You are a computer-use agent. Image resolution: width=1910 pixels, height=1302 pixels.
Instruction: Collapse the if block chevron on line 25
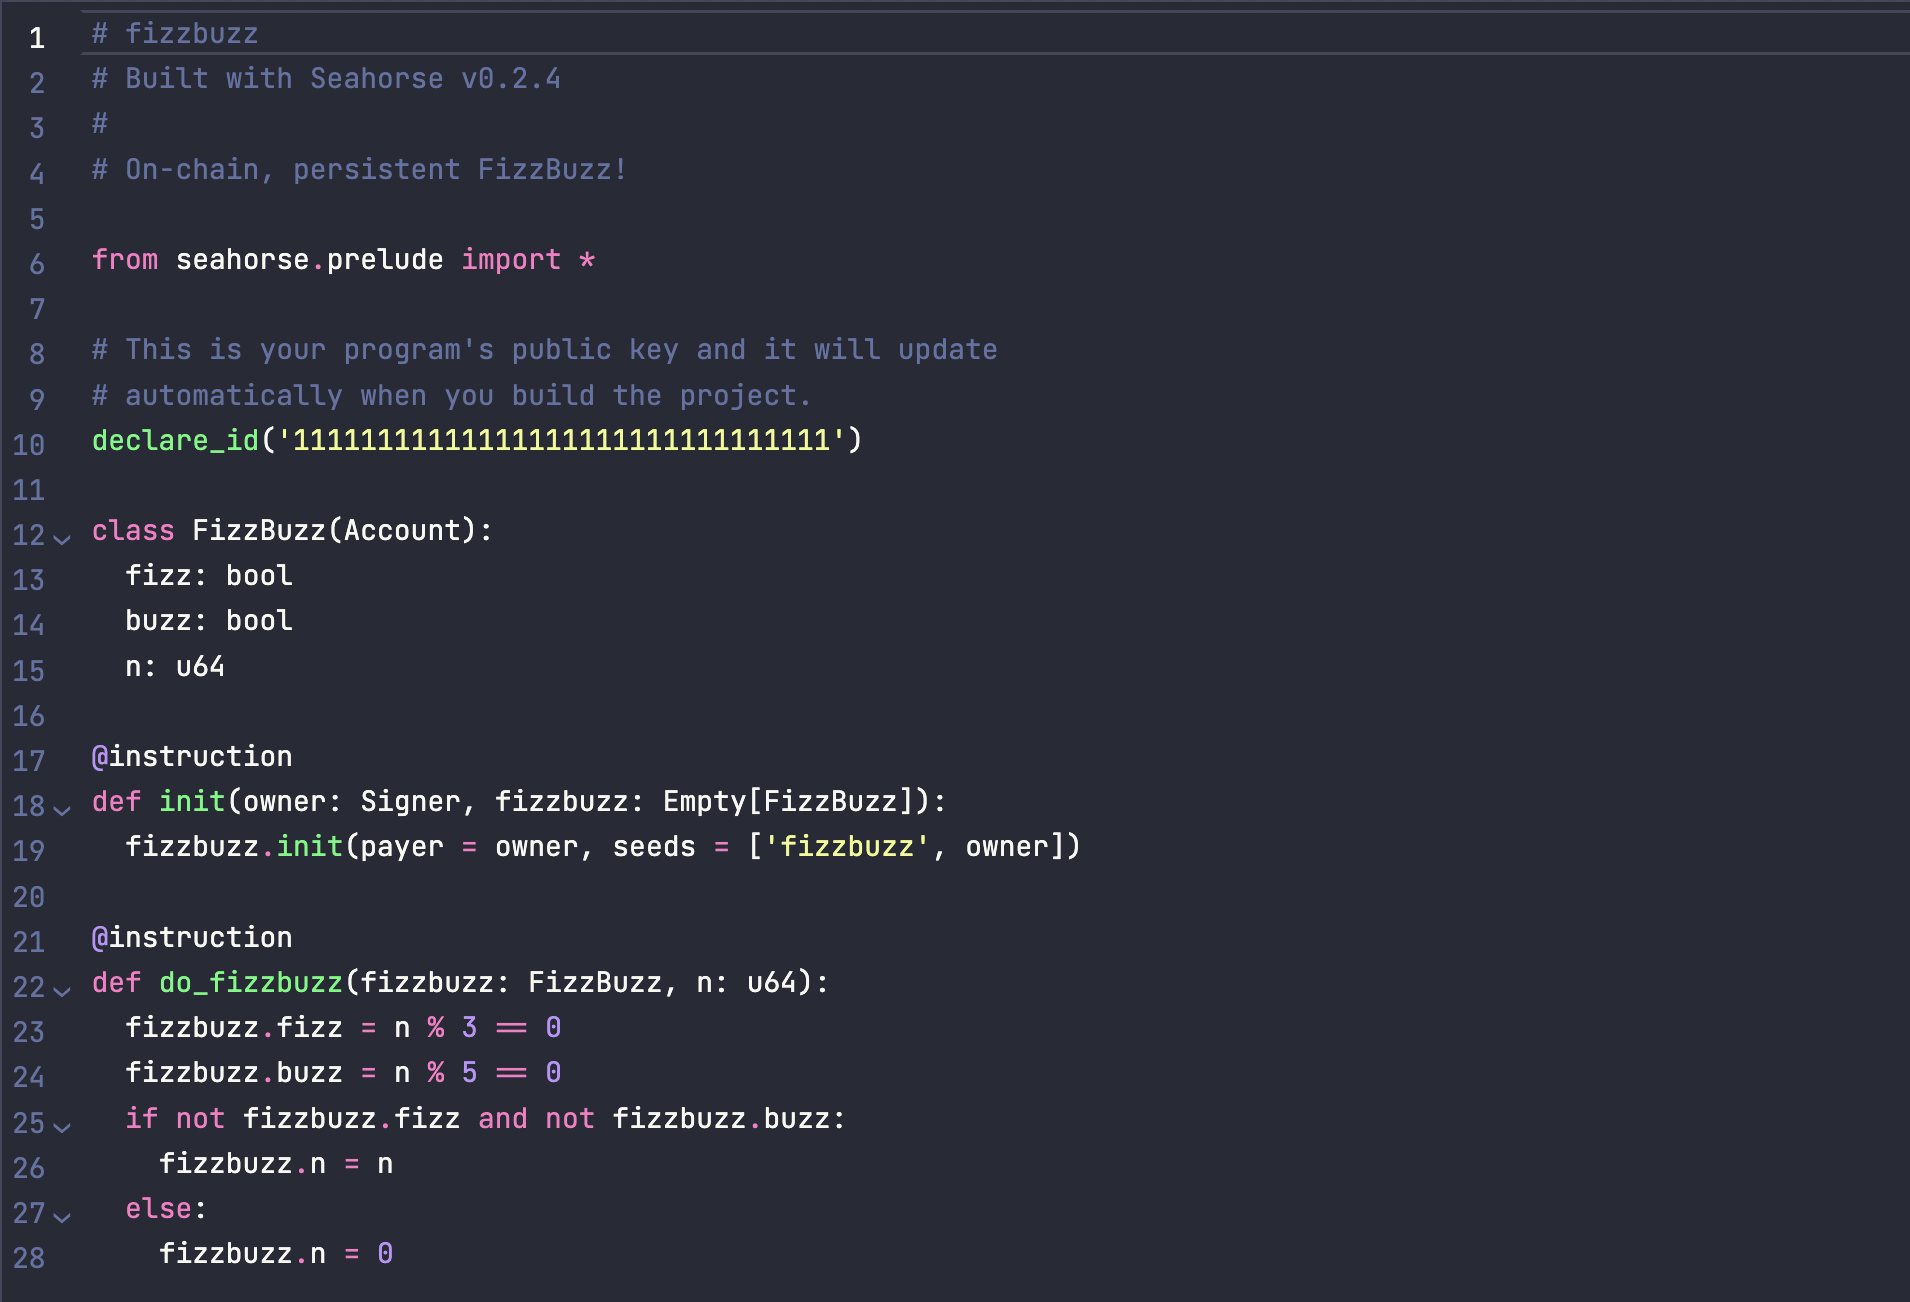point(62,1127)
